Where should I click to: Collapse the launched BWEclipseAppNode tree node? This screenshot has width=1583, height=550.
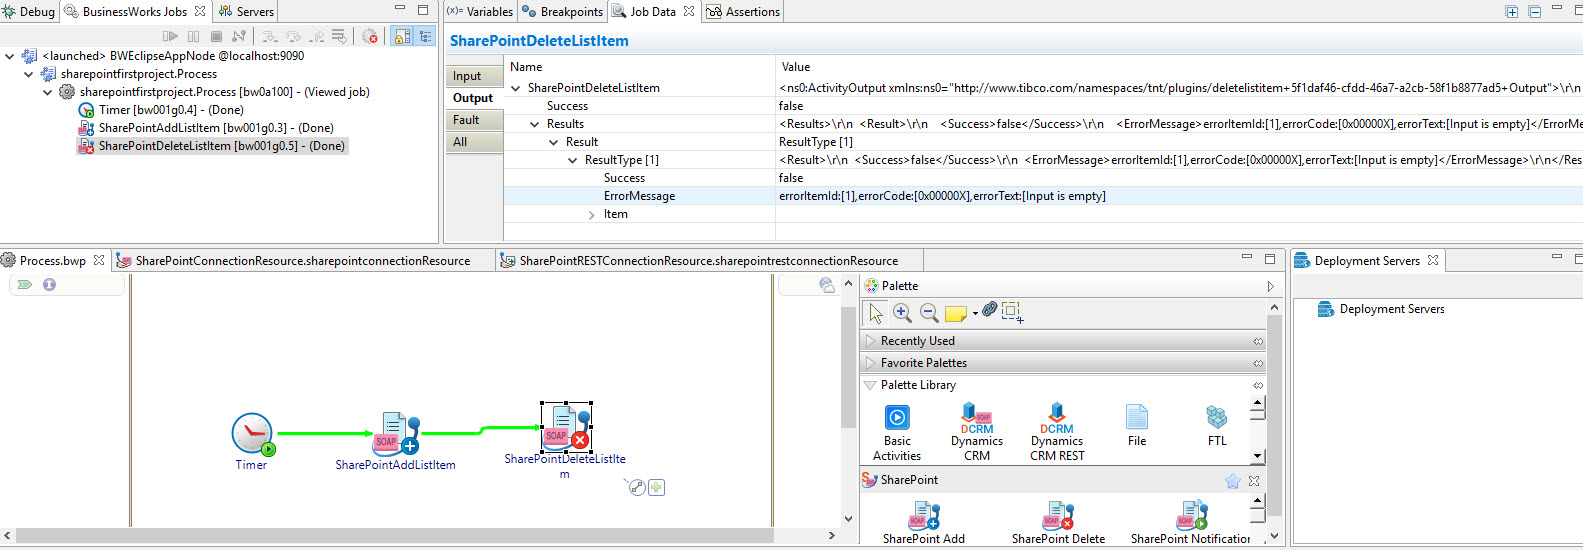pyautogui.click(x=10, y=56)
